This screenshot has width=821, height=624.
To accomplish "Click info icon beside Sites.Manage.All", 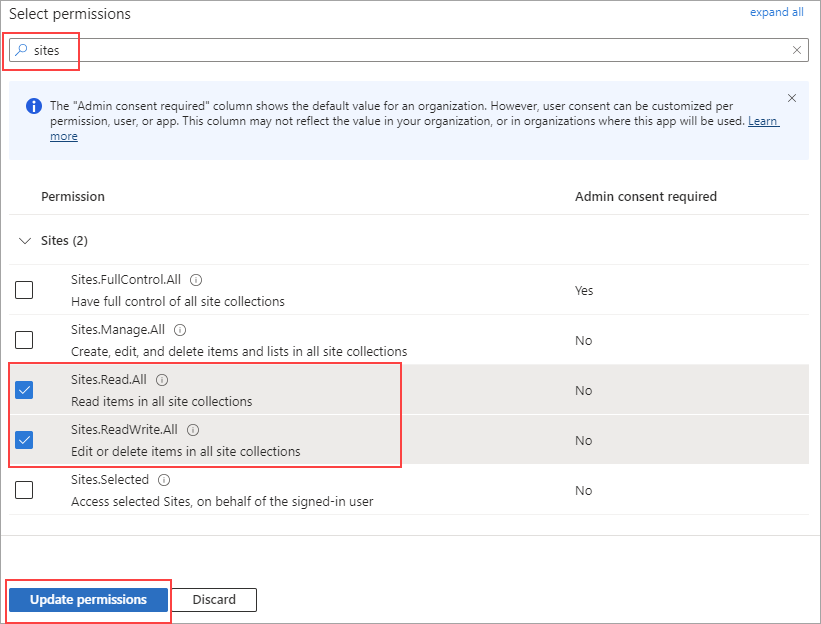I will 180,330.
